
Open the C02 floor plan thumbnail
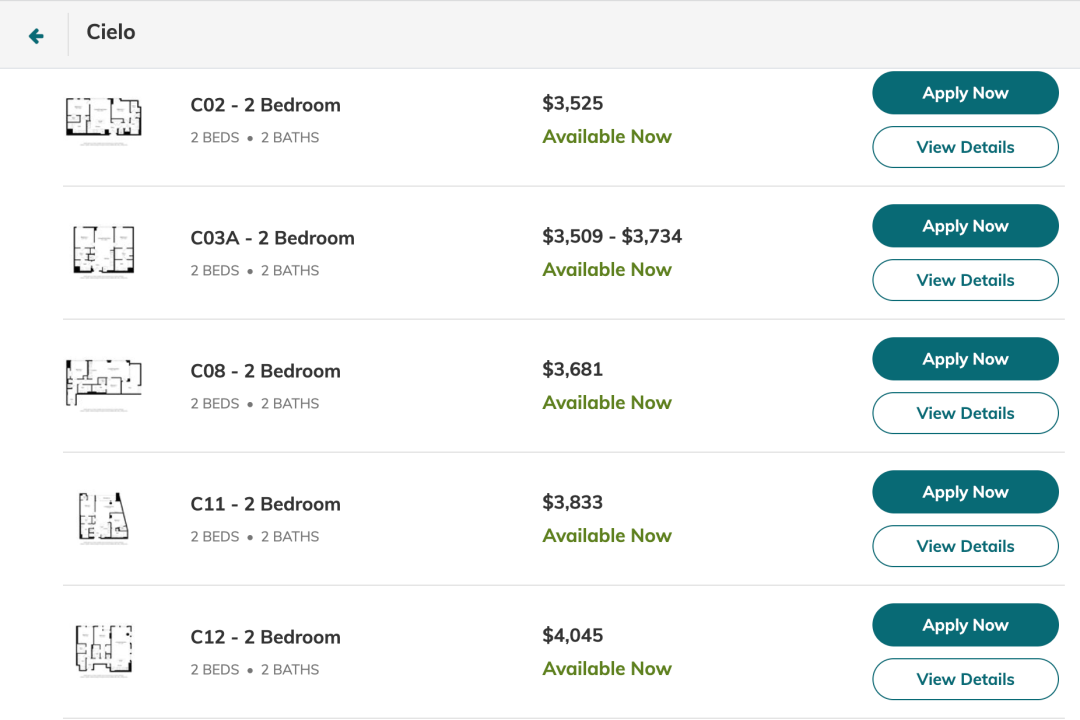point(103,120)
